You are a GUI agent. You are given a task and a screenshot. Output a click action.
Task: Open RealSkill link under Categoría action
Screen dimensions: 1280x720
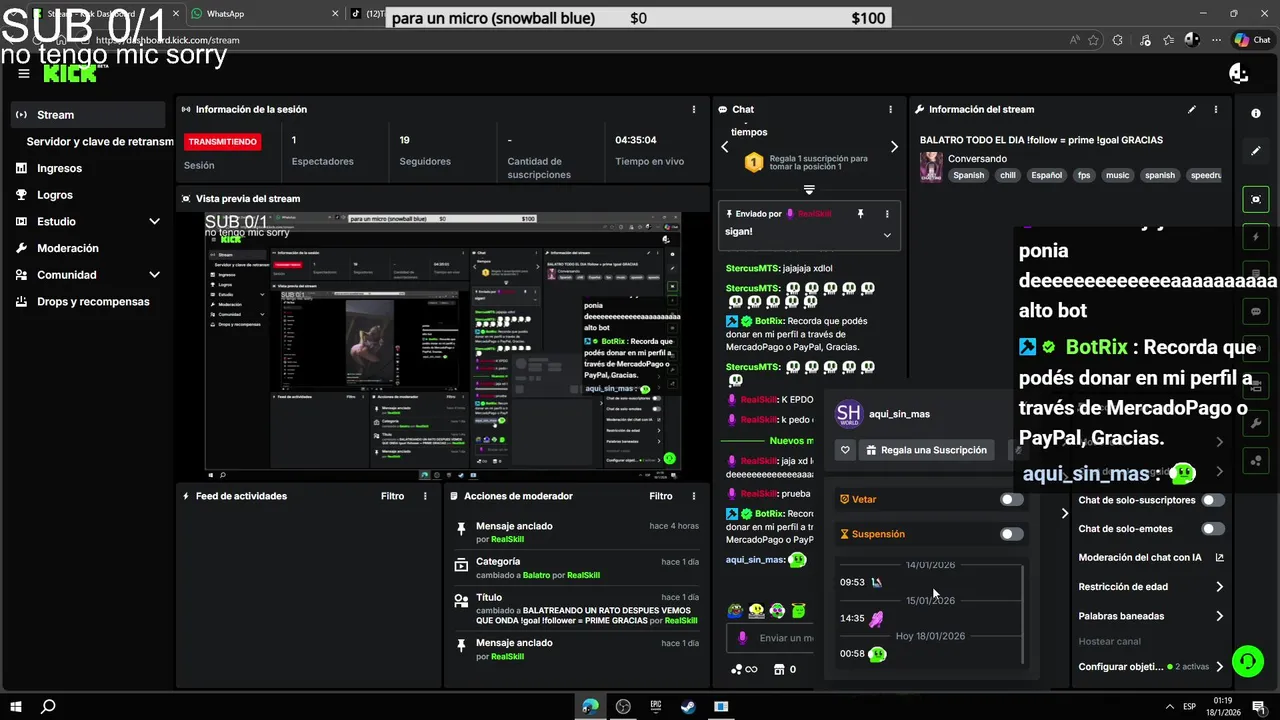[584, 575]
